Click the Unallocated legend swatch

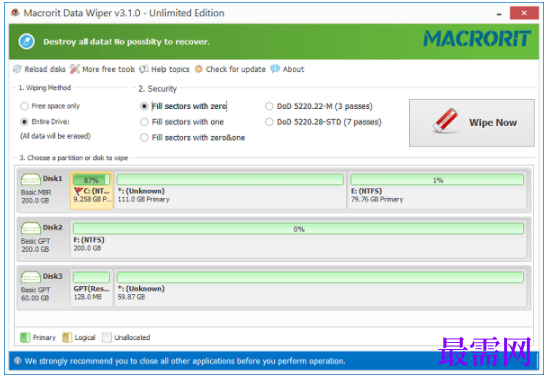tap(107, 337)
